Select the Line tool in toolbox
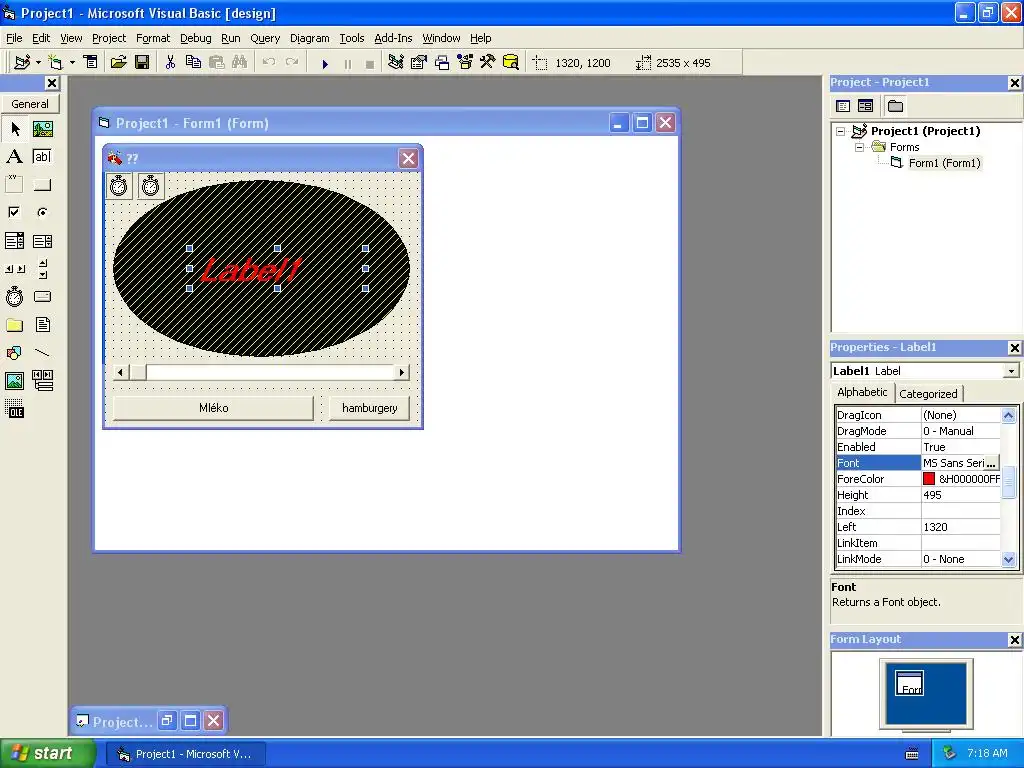 point(42,353)
